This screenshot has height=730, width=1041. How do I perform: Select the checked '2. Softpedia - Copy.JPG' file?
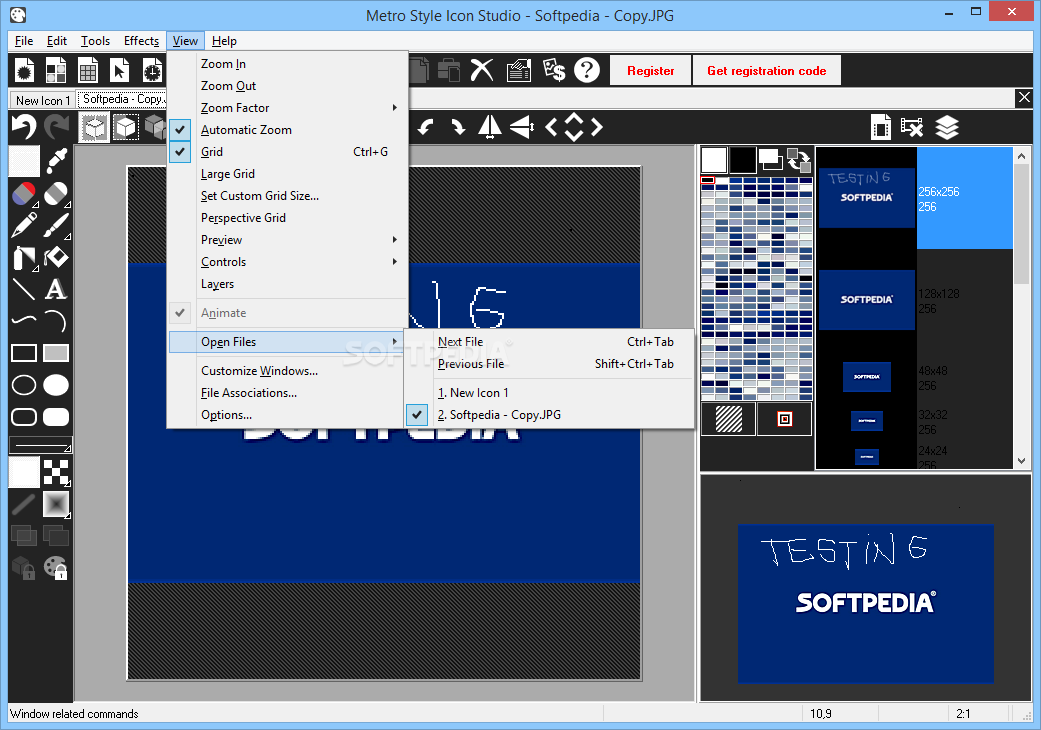pyautogui.click(x=549, y=415)
